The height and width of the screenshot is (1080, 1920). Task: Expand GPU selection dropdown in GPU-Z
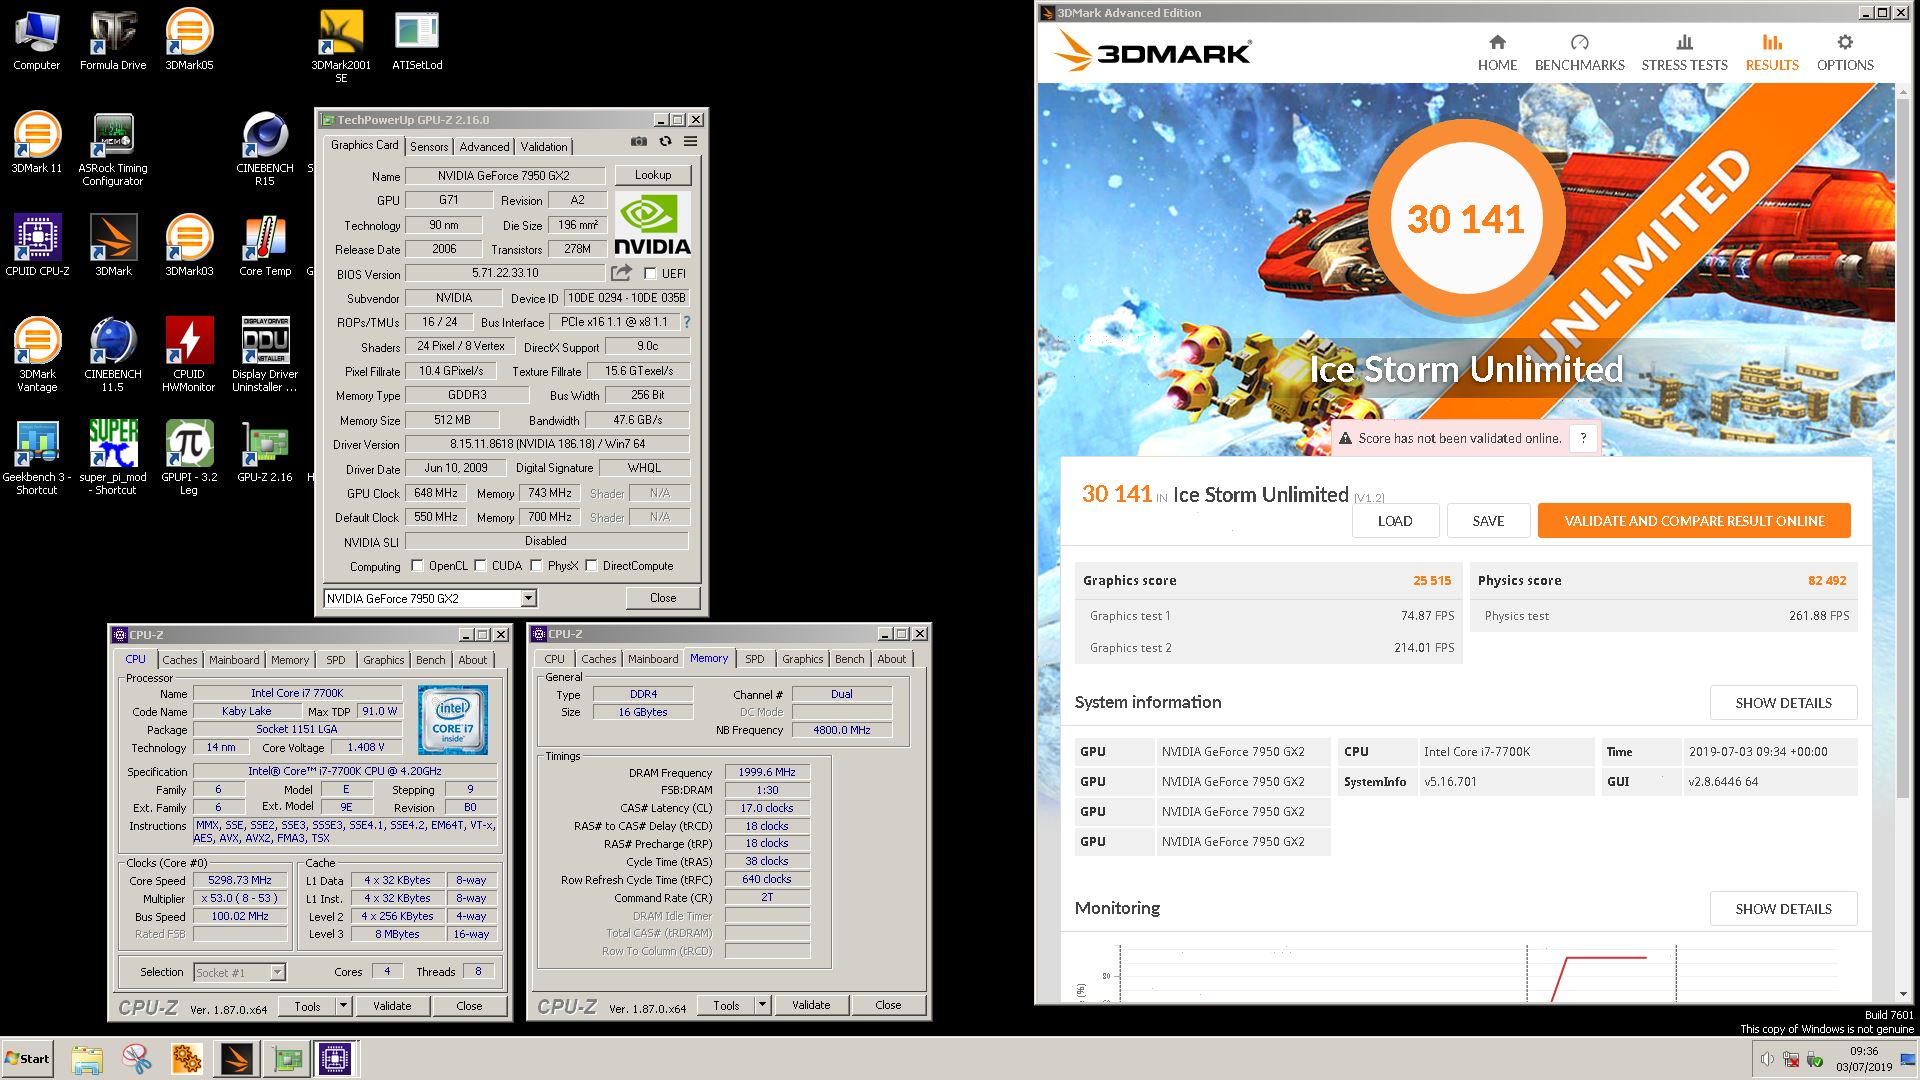529,598
